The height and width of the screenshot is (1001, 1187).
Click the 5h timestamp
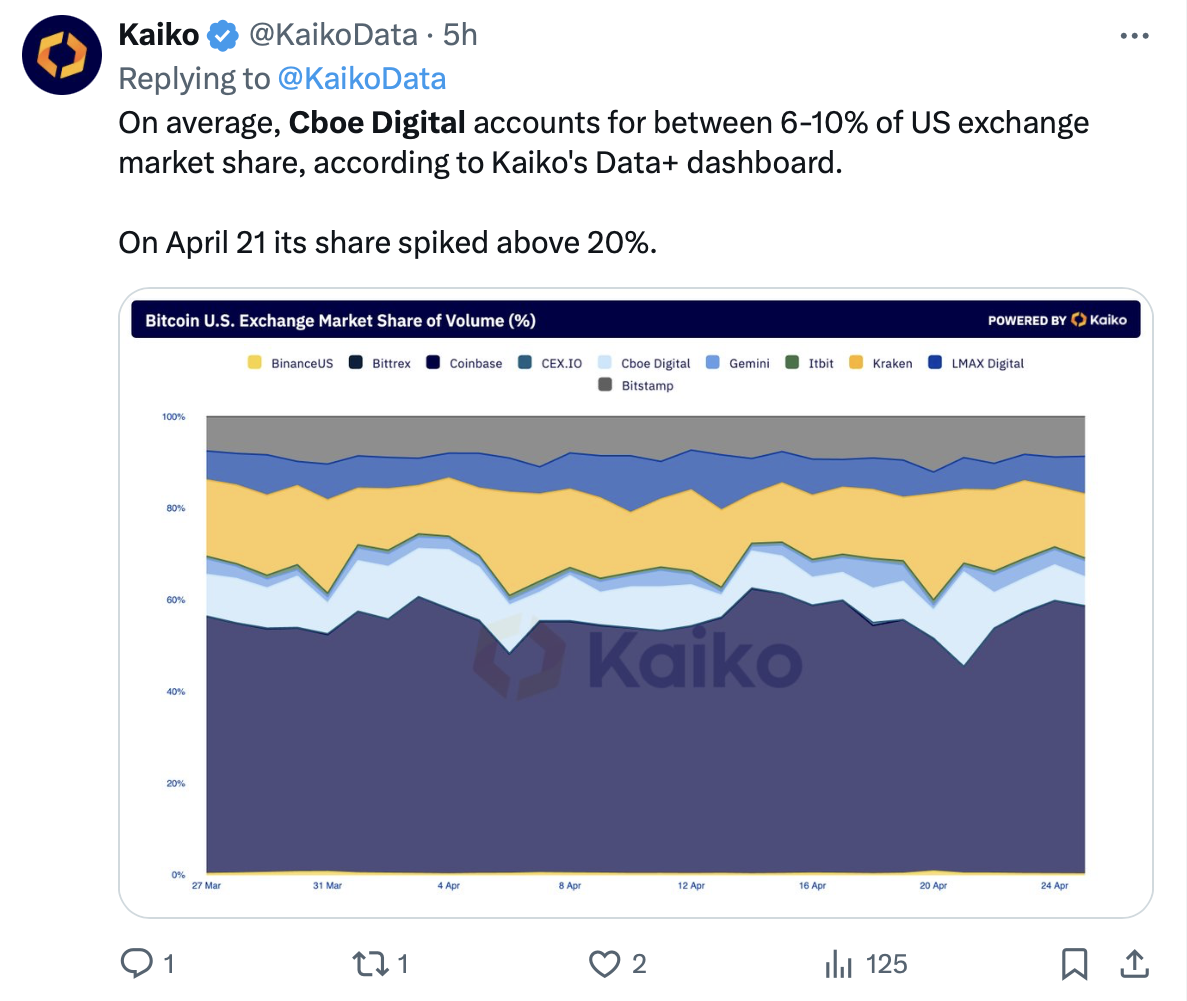click(460, 36)
